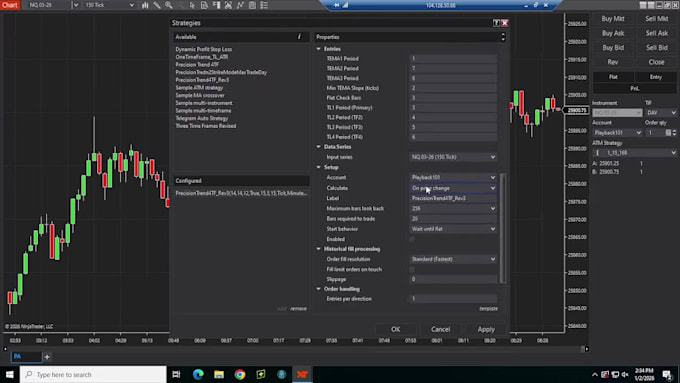Open the 150 Tick interval dropdown
The image size is (680, 383).
(109, 5)
